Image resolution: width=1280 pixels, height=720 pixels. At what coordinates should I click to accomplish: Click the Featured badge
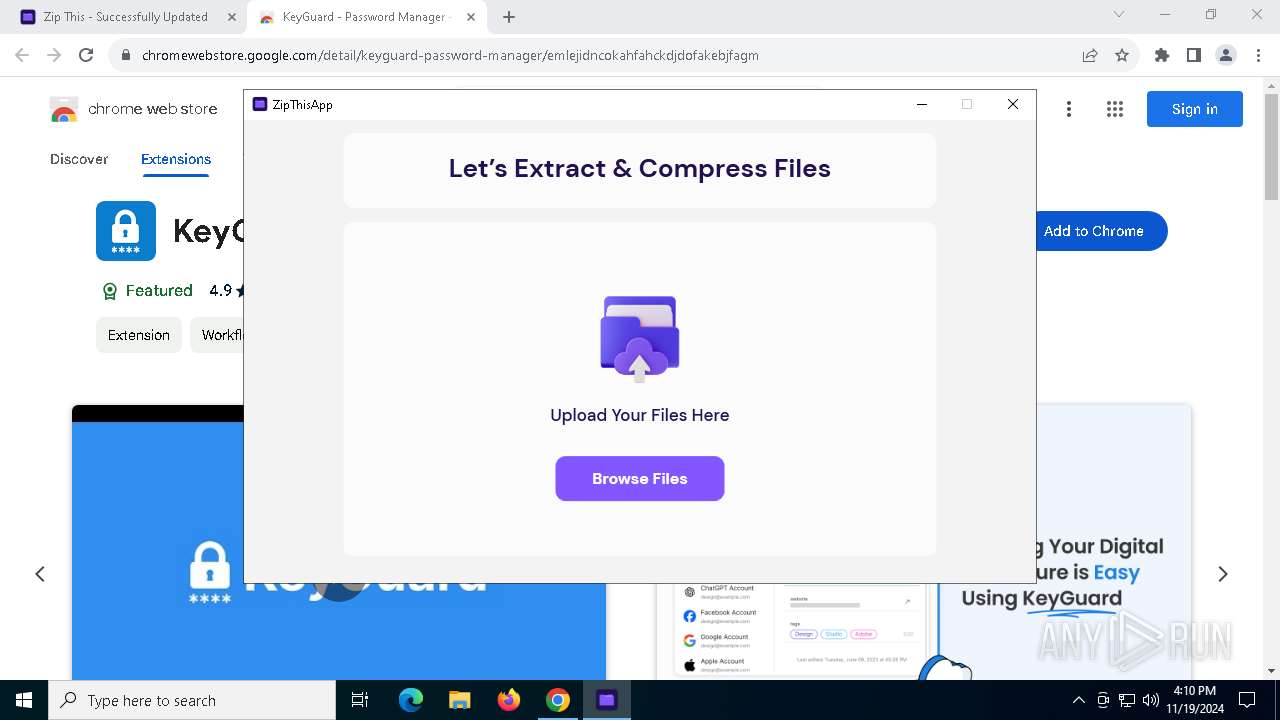147,291
